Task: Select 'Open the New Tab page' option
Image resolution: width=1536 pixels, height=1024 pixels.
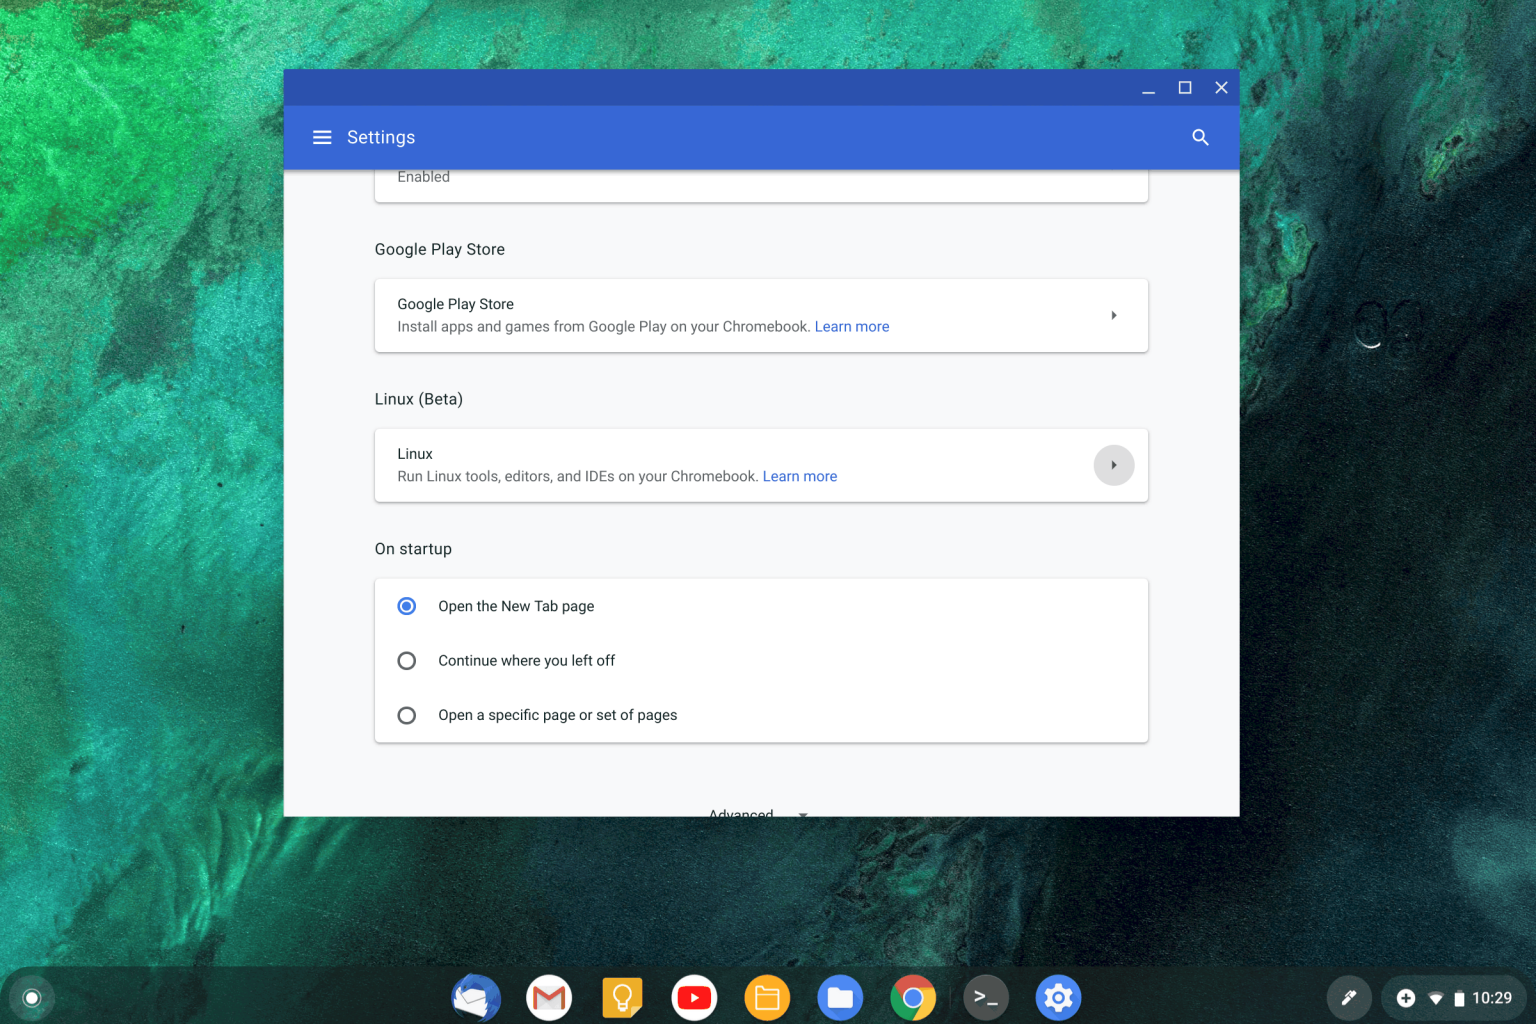Action: tap(407, 606)
